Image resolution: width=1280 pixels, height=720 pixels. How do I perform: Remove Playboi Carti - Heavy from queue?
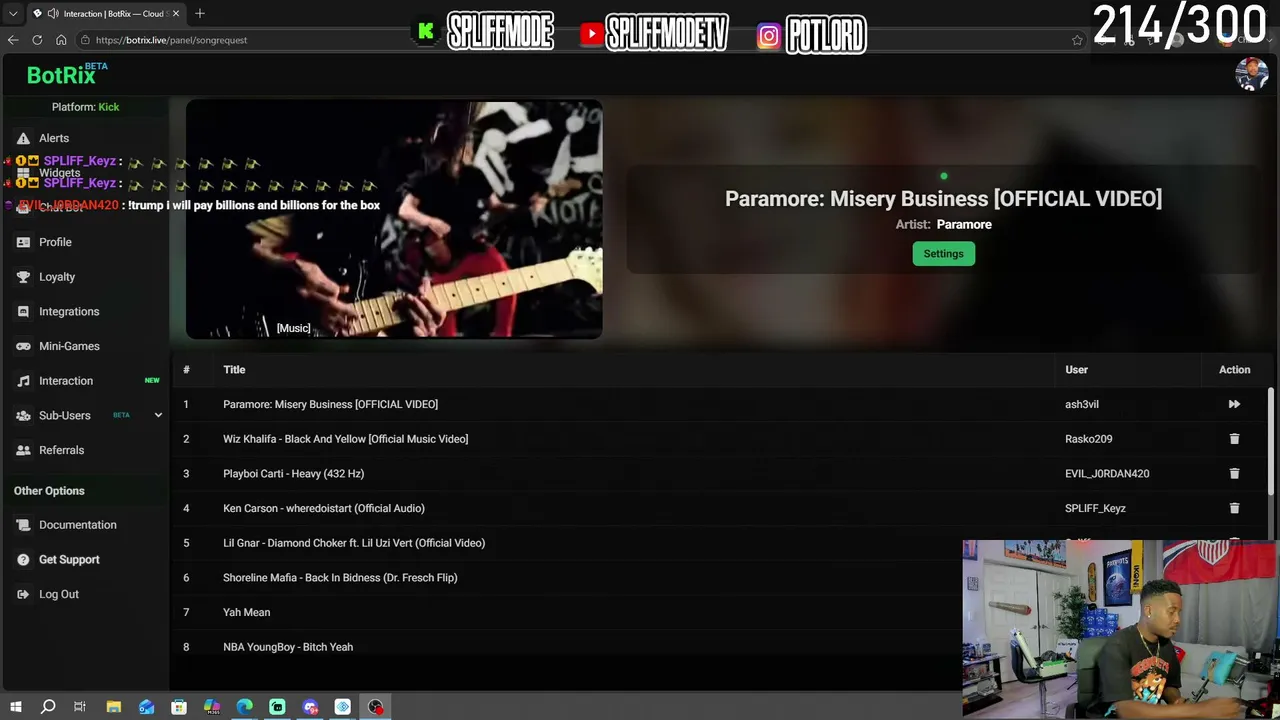click(1234, 473)
